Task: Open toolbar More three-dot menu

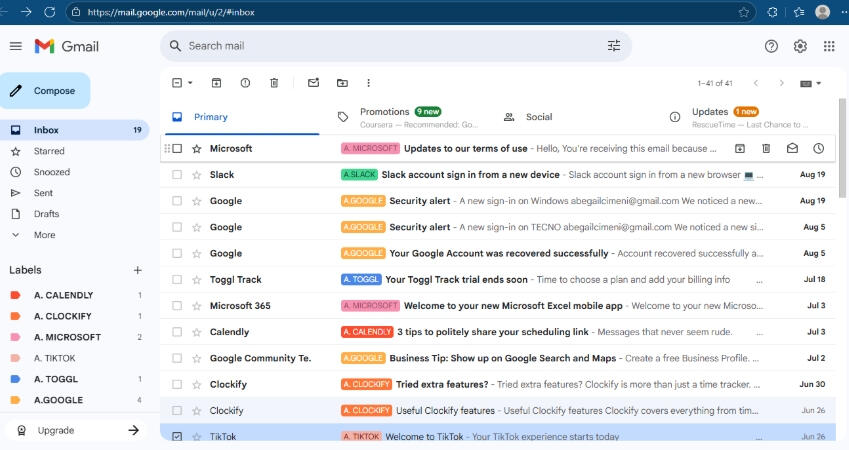Action: click(368, 83)
